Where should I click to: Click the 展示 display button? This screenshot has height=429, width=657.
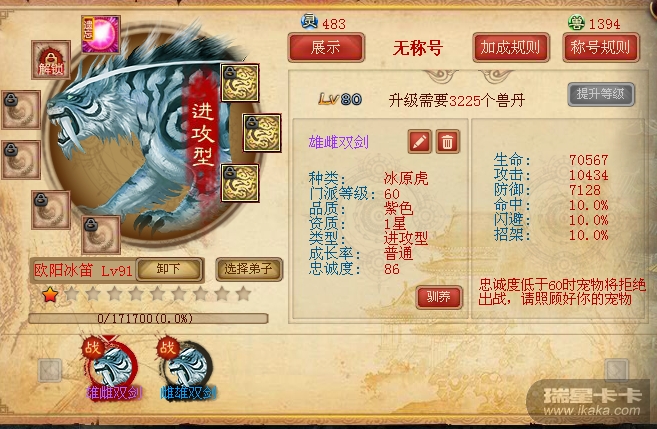326,47
